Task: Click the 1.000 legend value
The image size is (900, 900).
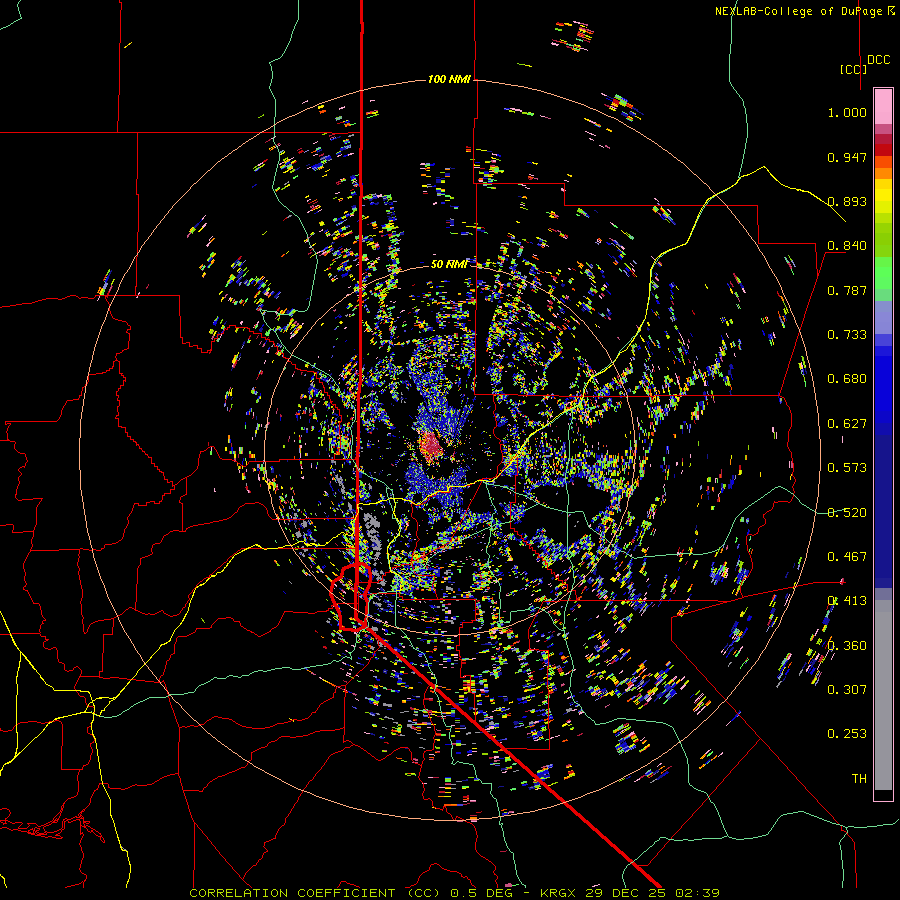Action: (x=847, y=112)
